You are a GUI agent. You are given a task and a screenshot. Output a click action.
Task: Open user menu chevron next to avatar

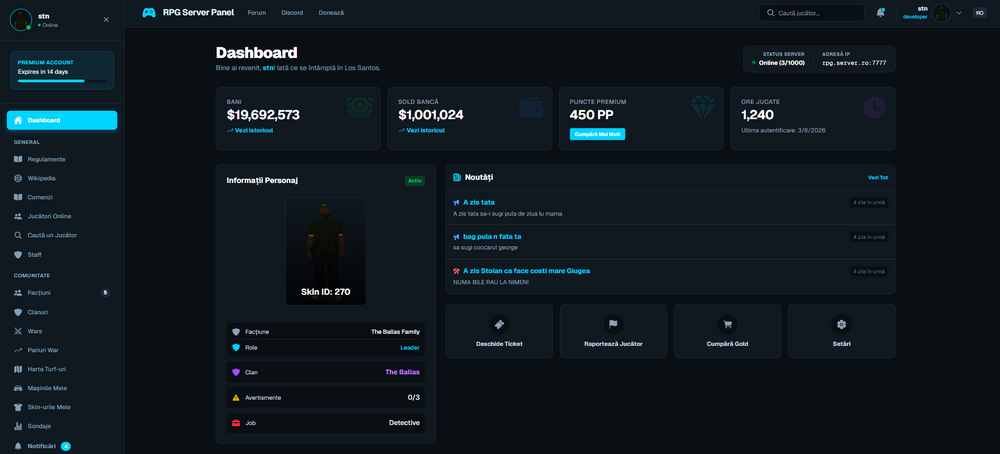(x=959, y=13)
